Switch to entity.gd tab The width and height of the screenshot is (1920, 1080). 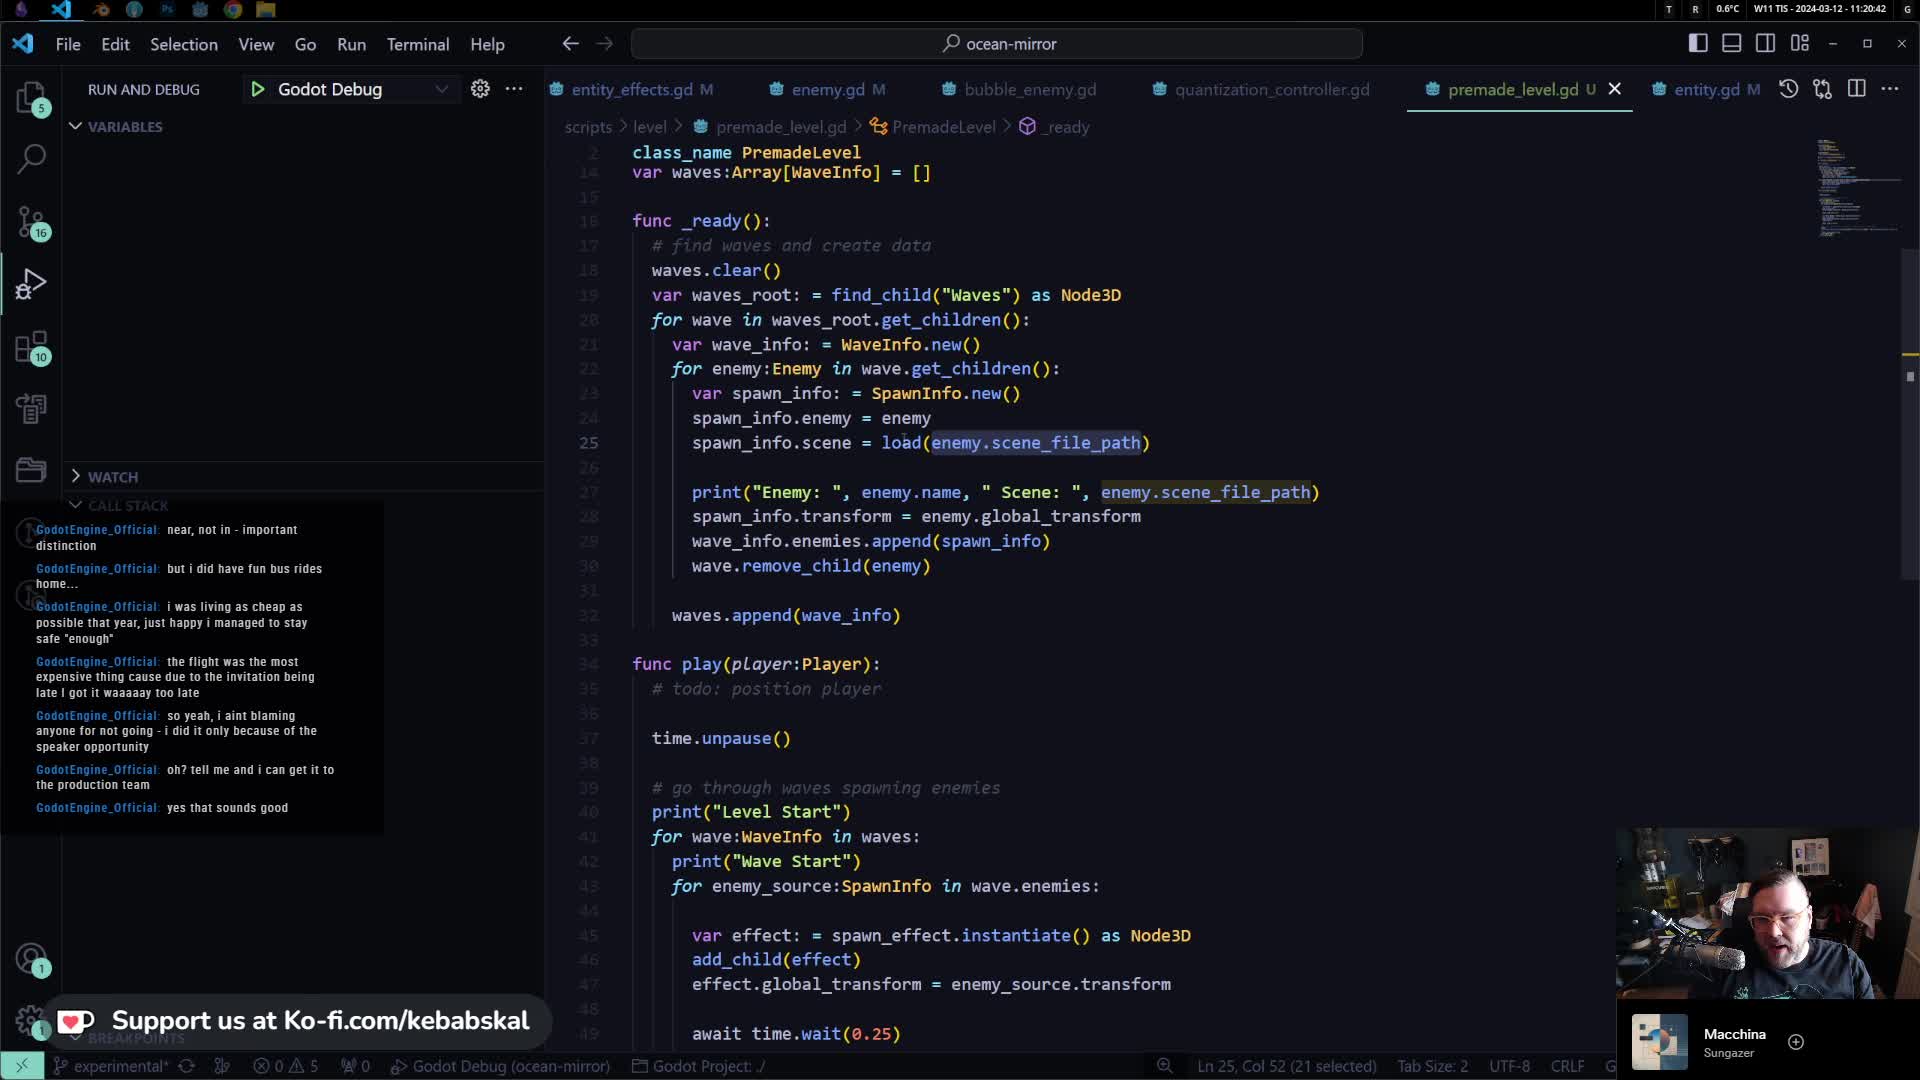tap(1707, 89)
